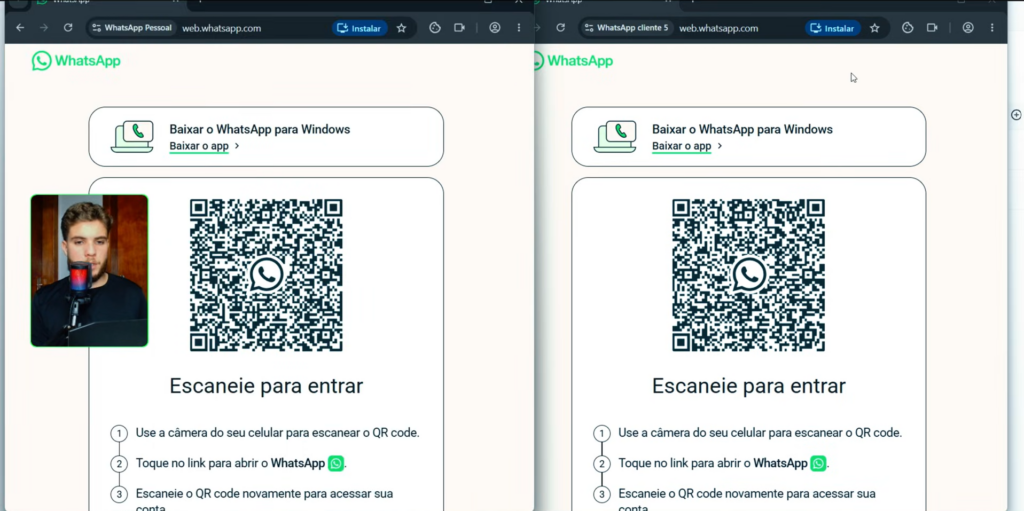Open Chrome three-dot menu in cliente 5 window

(992, 27)
